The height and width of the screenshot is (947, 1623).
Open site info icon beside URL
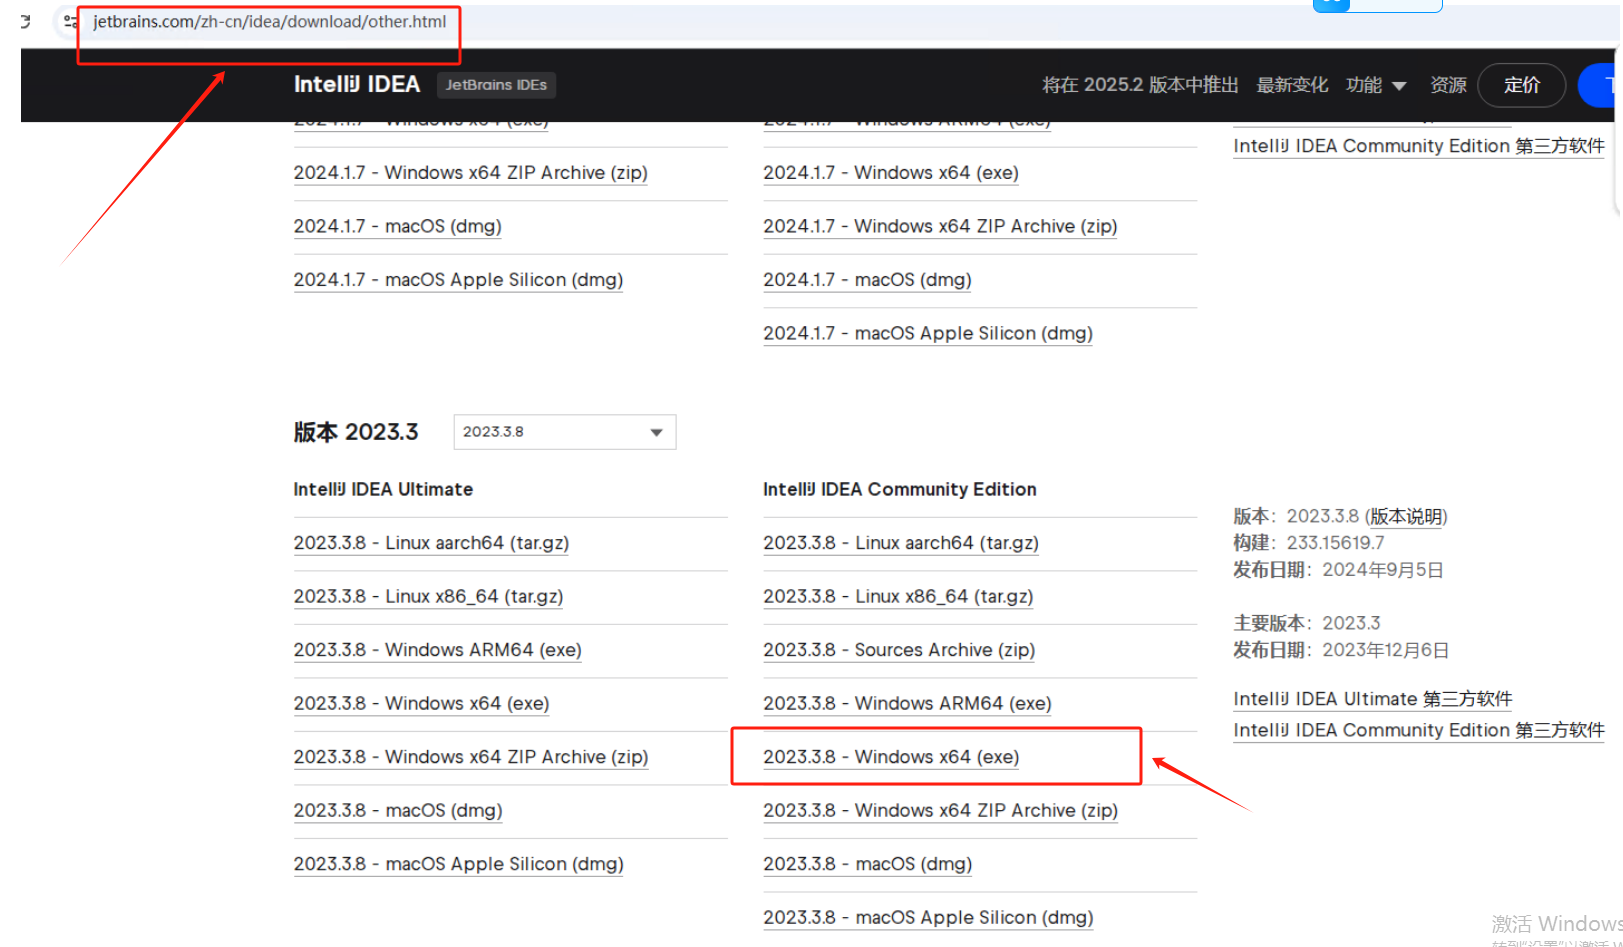click(71, 21)
